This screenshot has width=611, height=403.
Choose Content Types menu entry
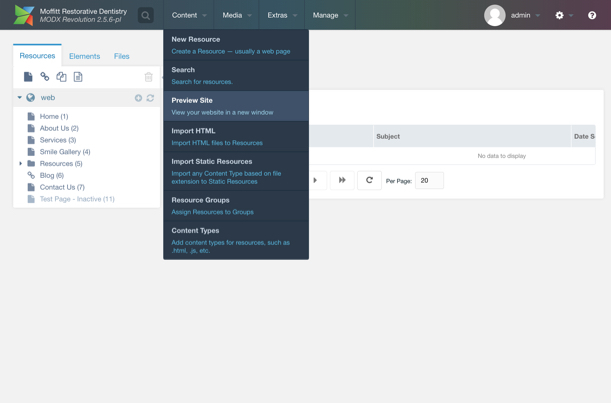tap(236, 240)
